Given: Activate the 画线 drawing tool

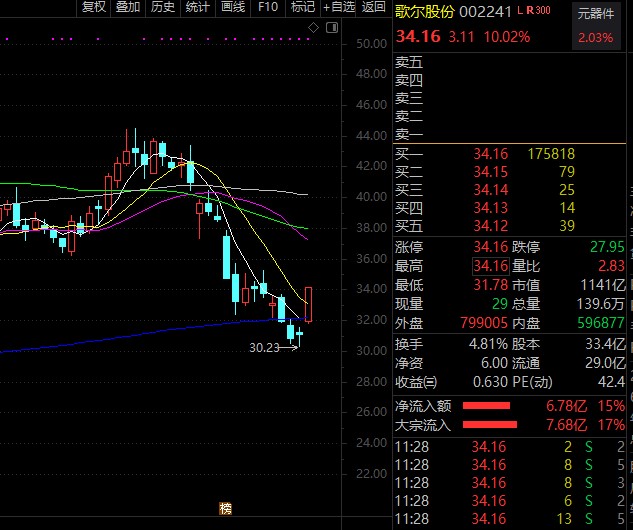Looking at the screenshot, I should (232, 7).
